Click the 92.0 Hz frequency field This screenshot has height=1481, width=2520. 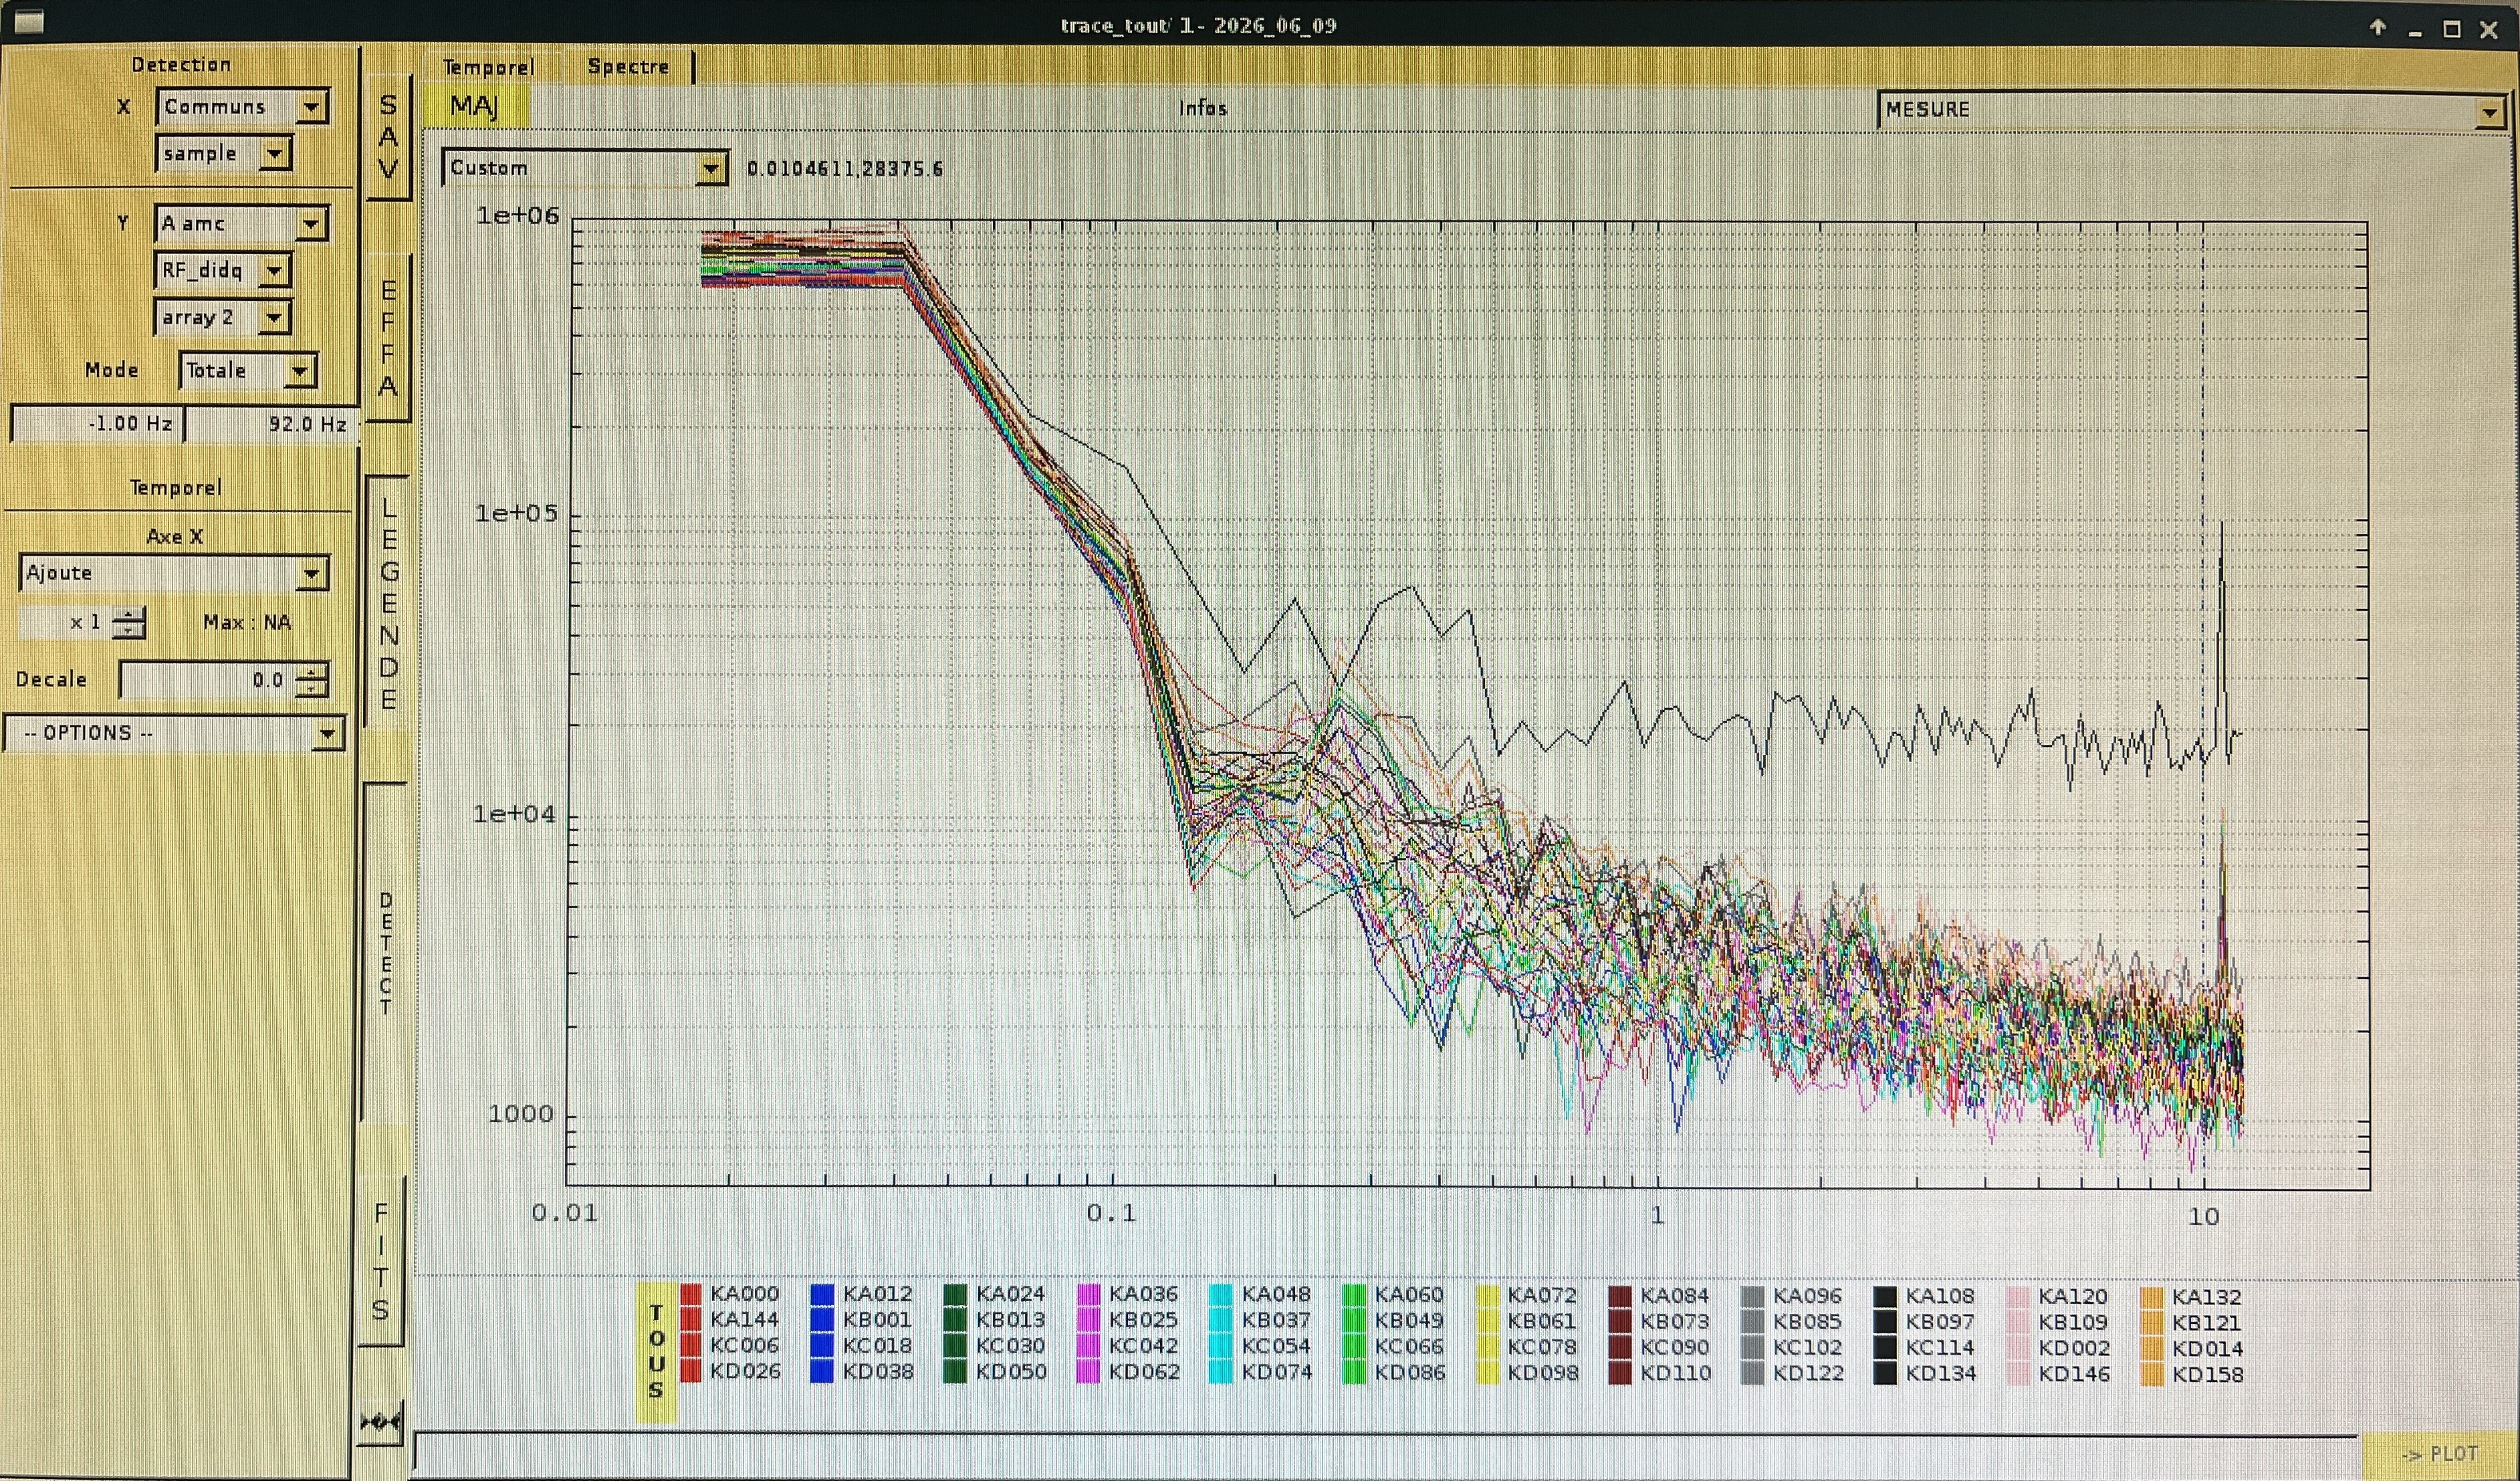click(x=270, y=424)
